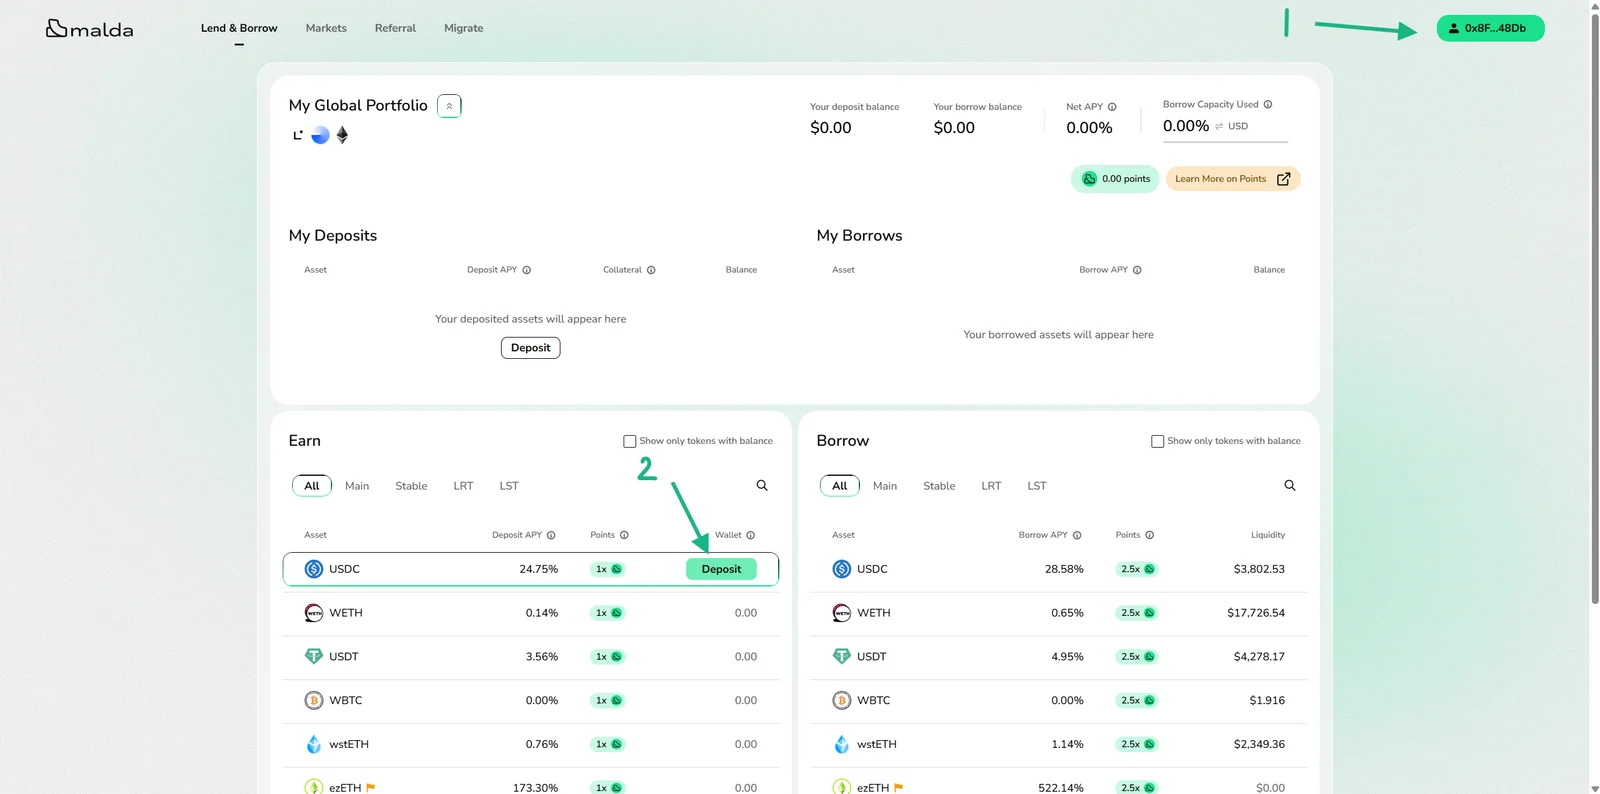Screen dimensions: 1600x794
Task: Open search in the Earn panel
Action: (x=762, y=485)
